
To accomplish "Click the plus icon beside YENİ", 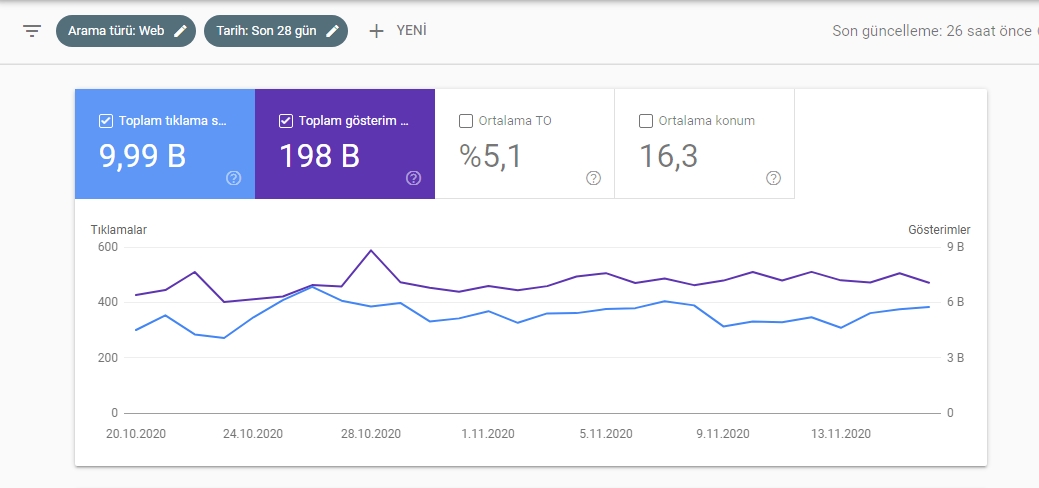I will 376,31.
